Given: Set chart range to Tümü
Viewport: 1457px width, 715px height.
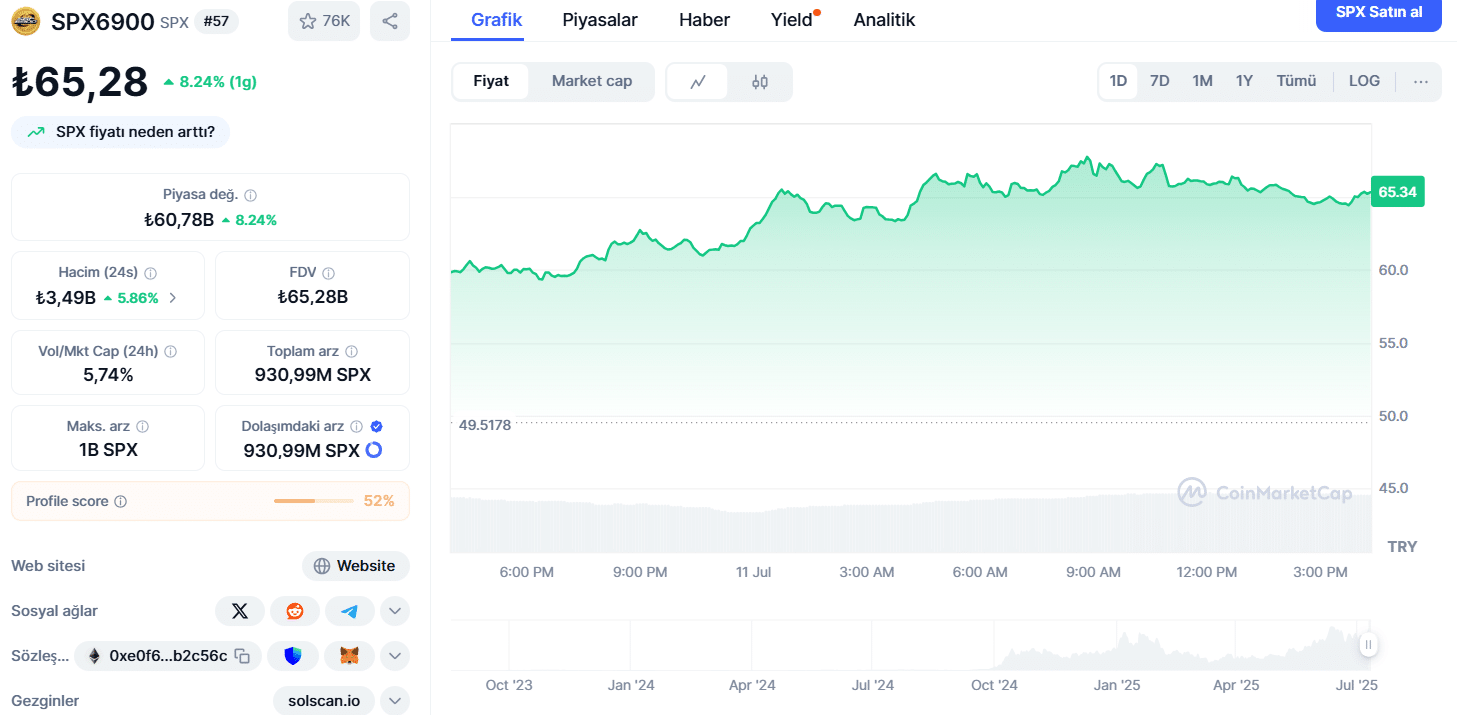Looking at the screenshot, I should (1296, 82).
